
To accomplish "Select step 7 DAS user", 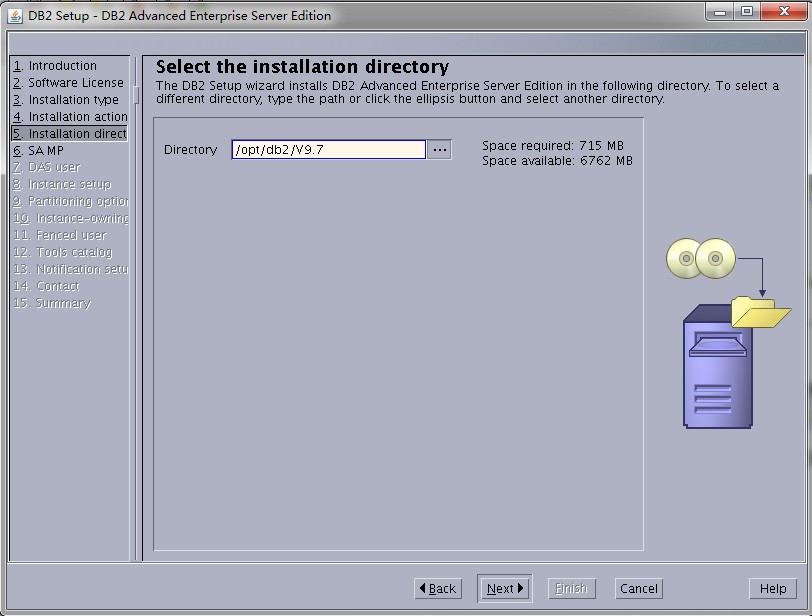I will (x=47, y=167).
